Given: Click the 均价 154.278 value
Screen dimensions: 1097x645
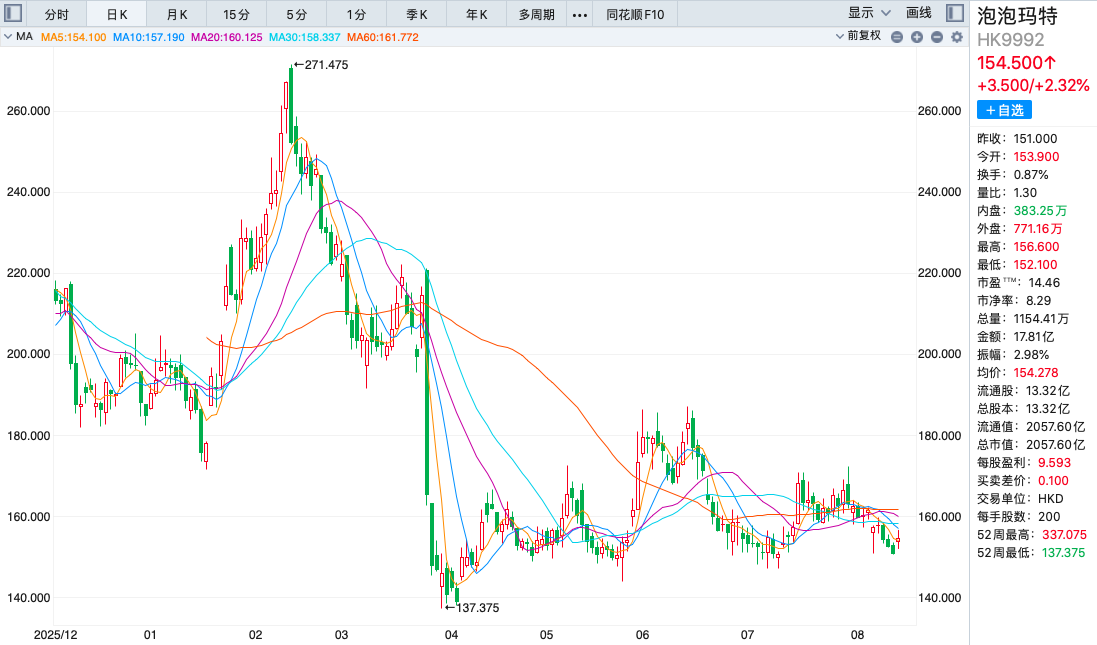Looking at the screenshot, I should [x=1036, y=373].
